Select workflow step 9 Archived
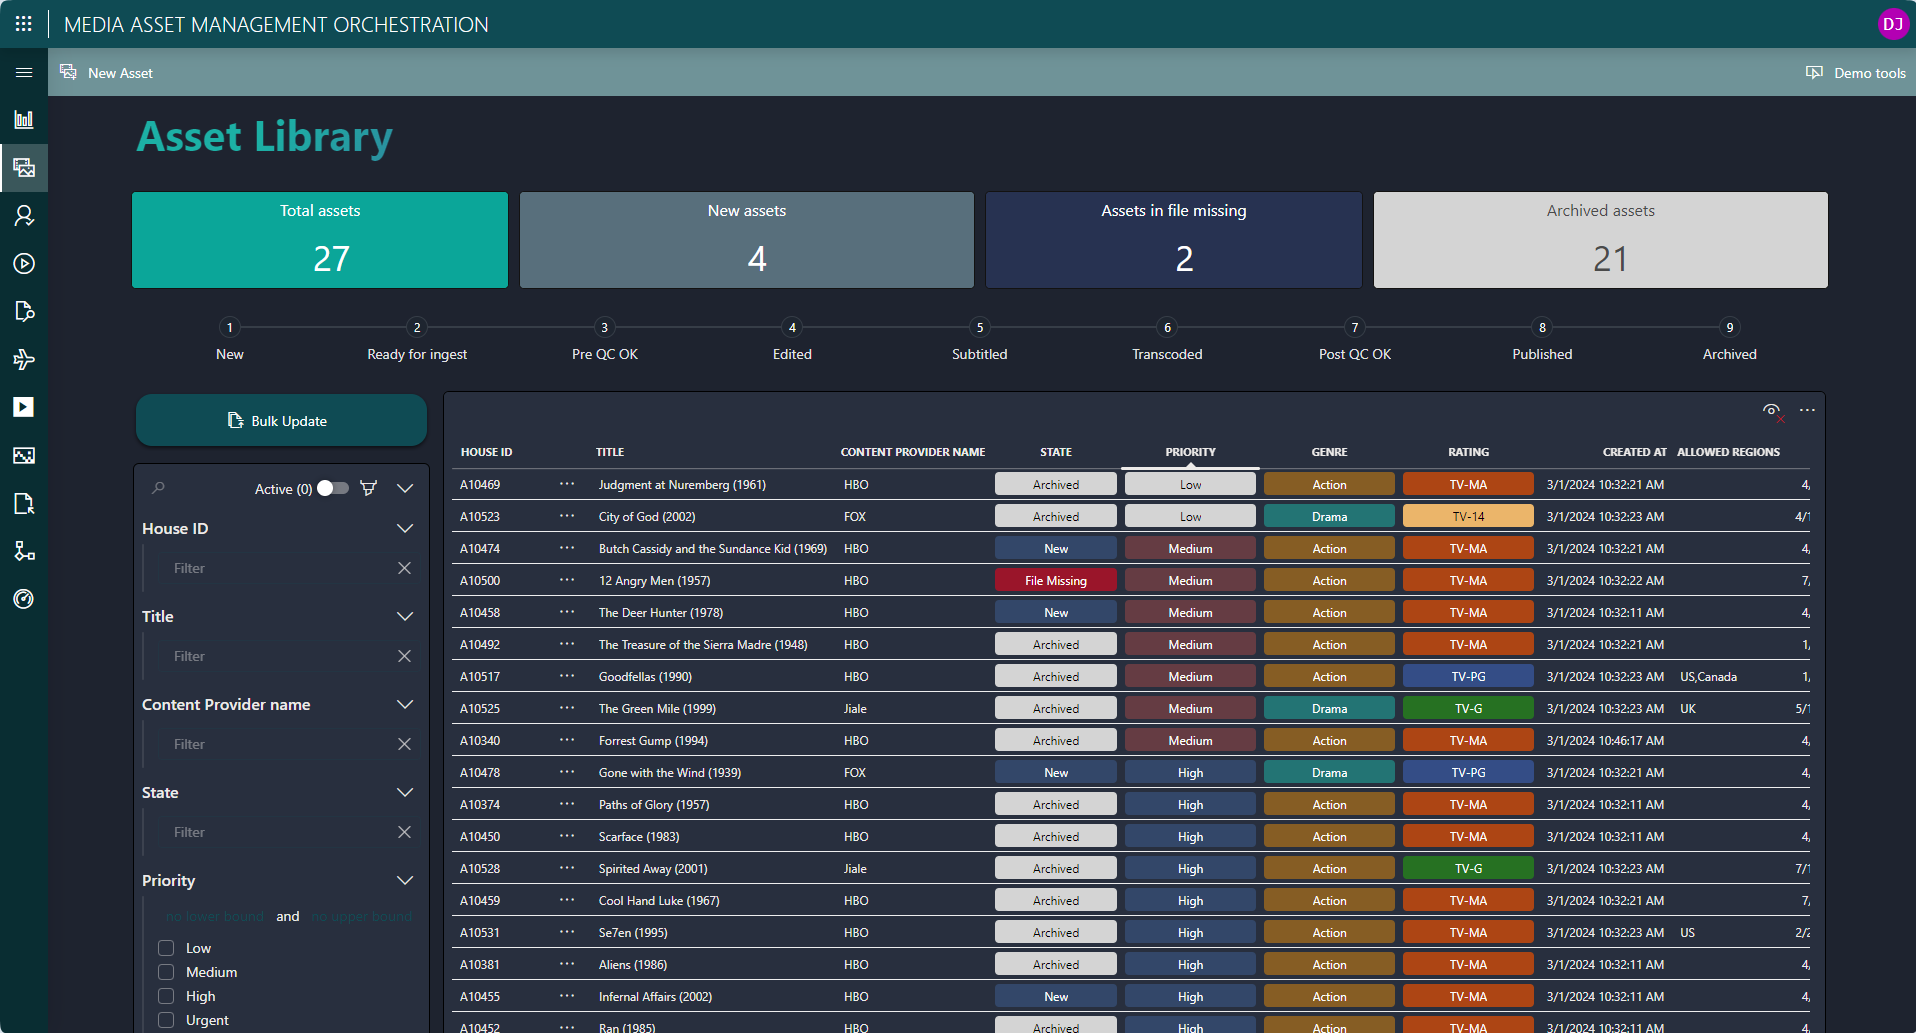This screenshot has width=1916, height=1033. coord(1730,340)
